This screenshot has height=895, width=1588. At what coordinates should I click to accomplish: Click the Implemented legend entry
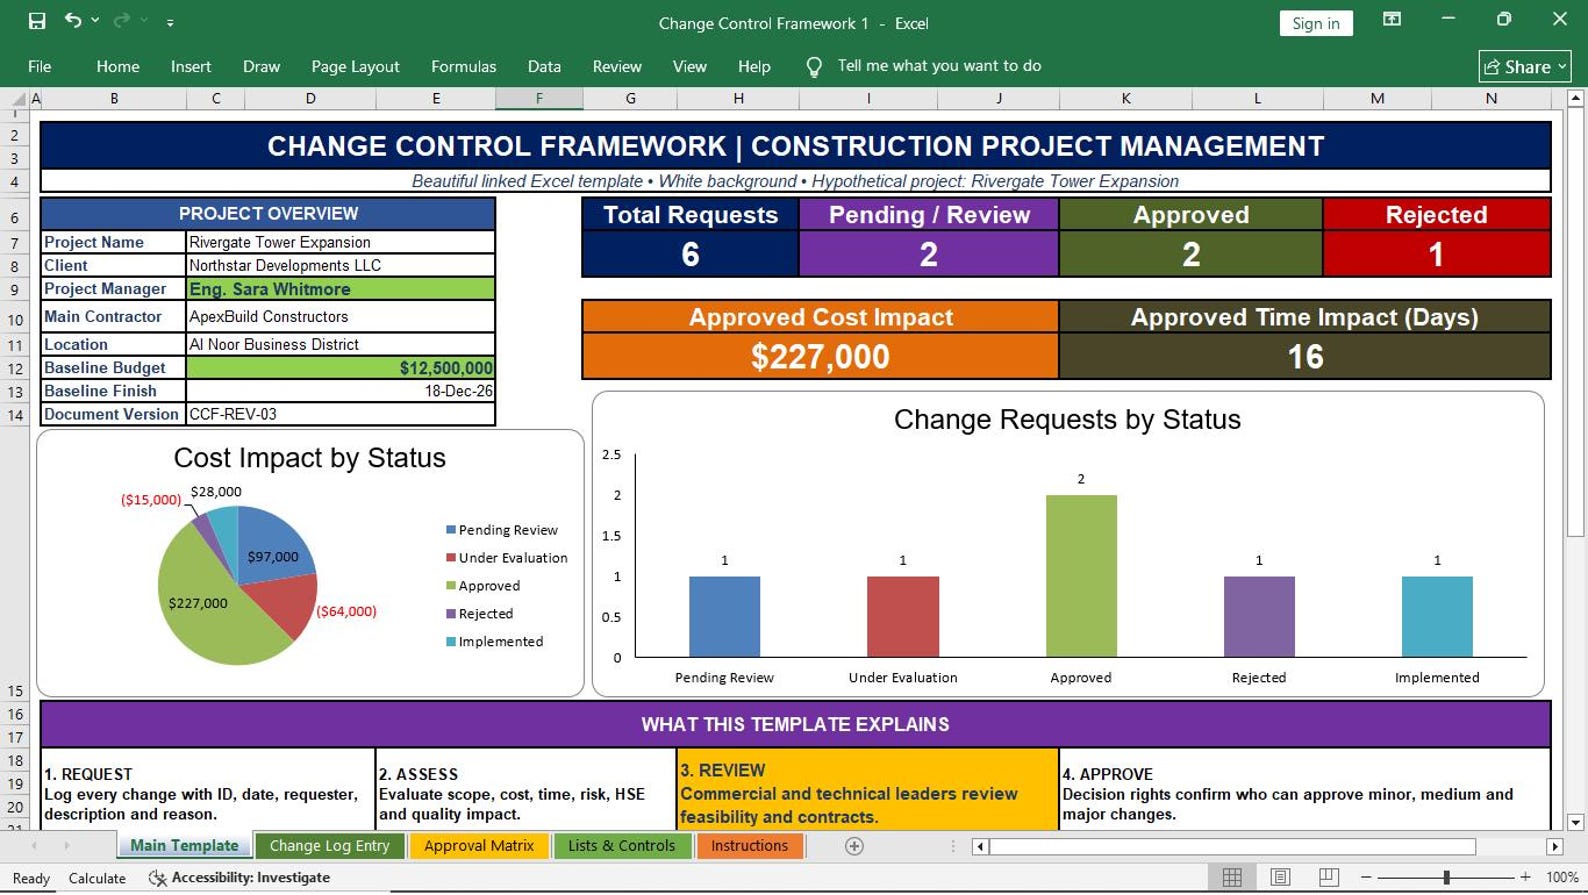coord(495,642)
